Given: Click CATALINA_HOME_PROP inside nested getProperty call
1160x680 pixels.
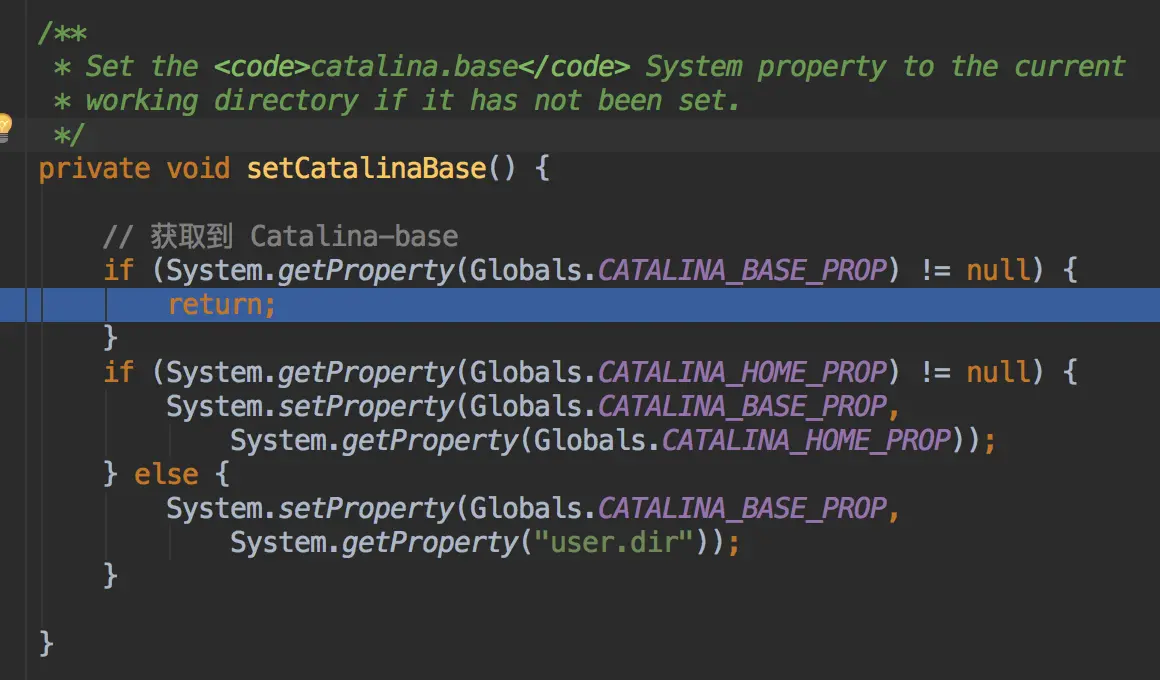Looking at the screenshot, I should (x=806, y=440).
